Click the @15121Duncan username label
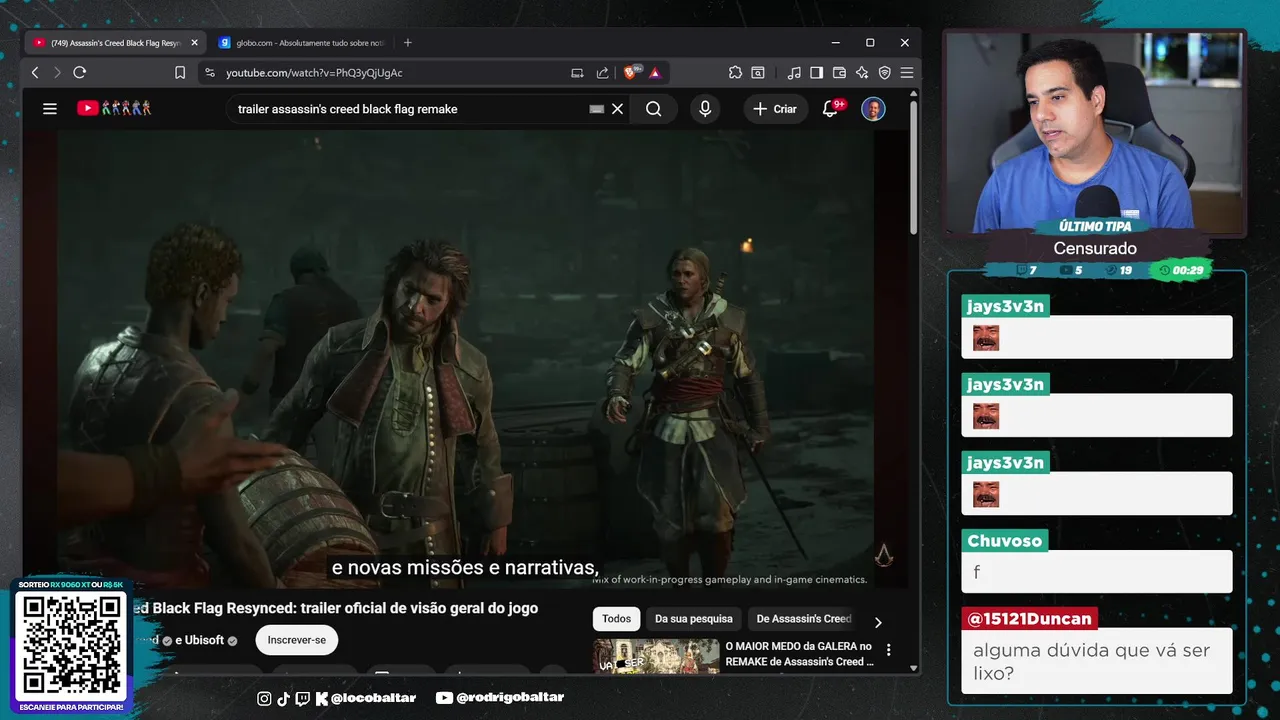 [x=1030, y=619]
